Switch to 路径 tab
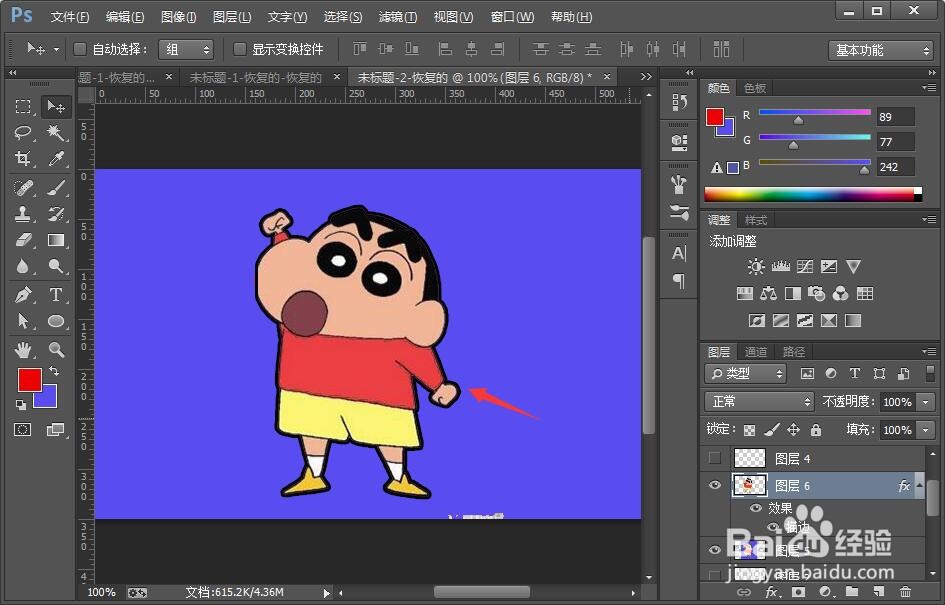This screenshot has height=605, width=945. point(794,351)
